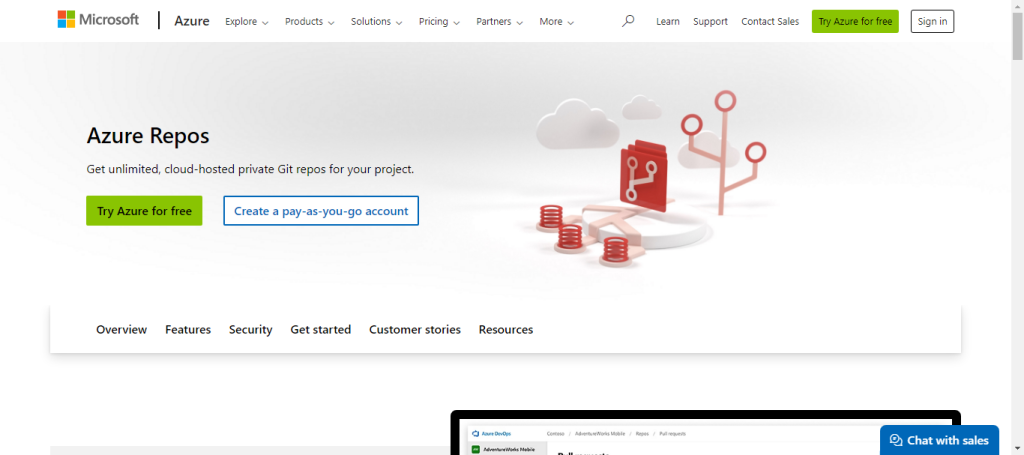This screenshot has width=1024, height=455.
Task: Open the Customer stories tab
Action: (415, 330)
